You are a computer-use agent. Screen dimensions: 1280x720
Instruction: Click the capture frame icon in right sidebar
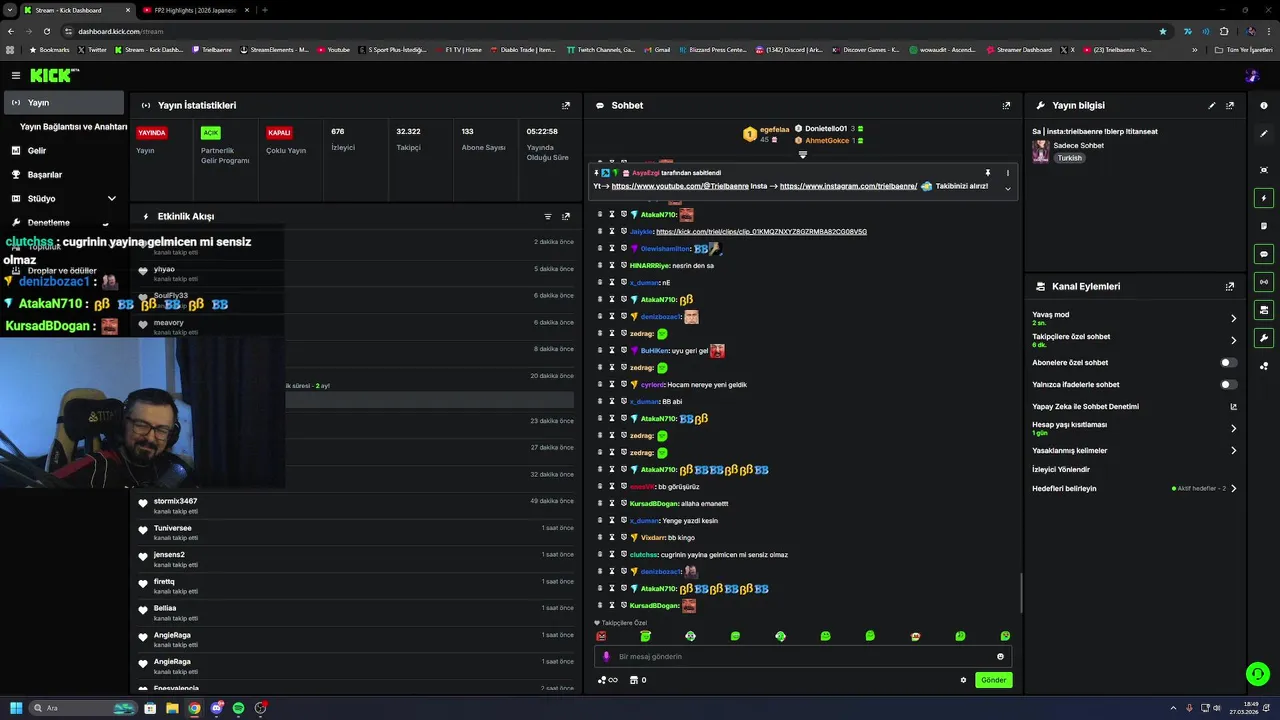1264,170
